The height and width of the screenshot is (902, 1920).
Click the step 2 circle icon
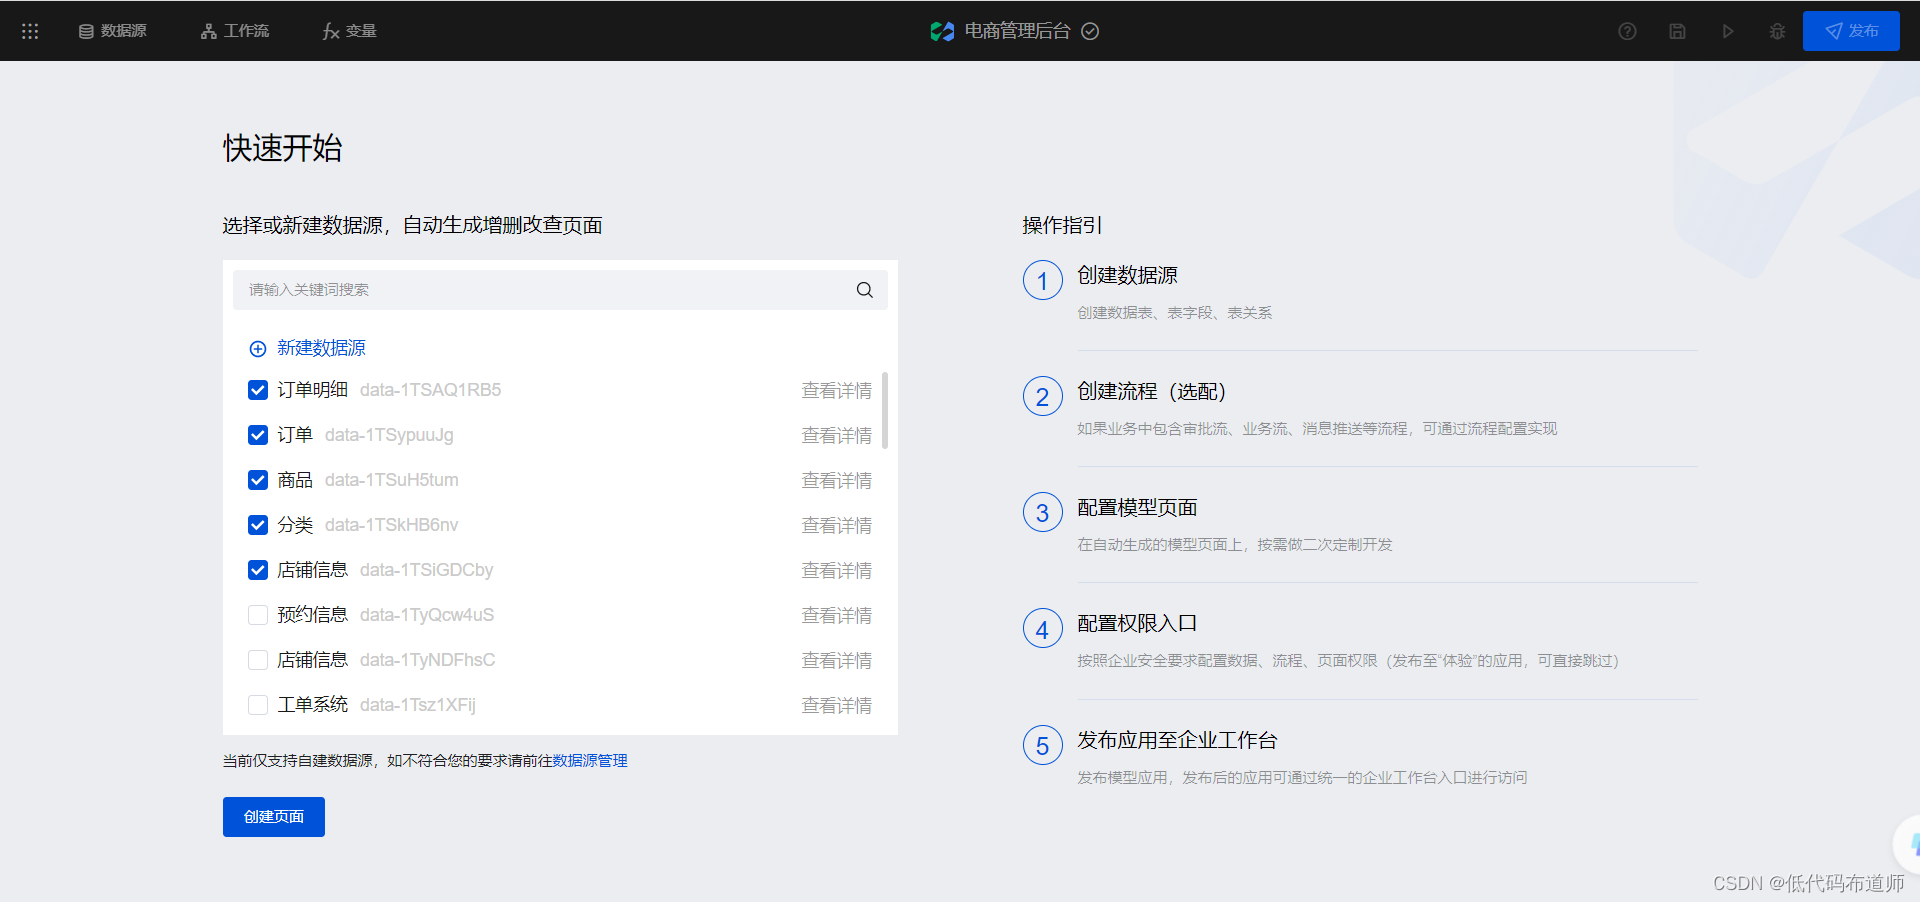1042,396
